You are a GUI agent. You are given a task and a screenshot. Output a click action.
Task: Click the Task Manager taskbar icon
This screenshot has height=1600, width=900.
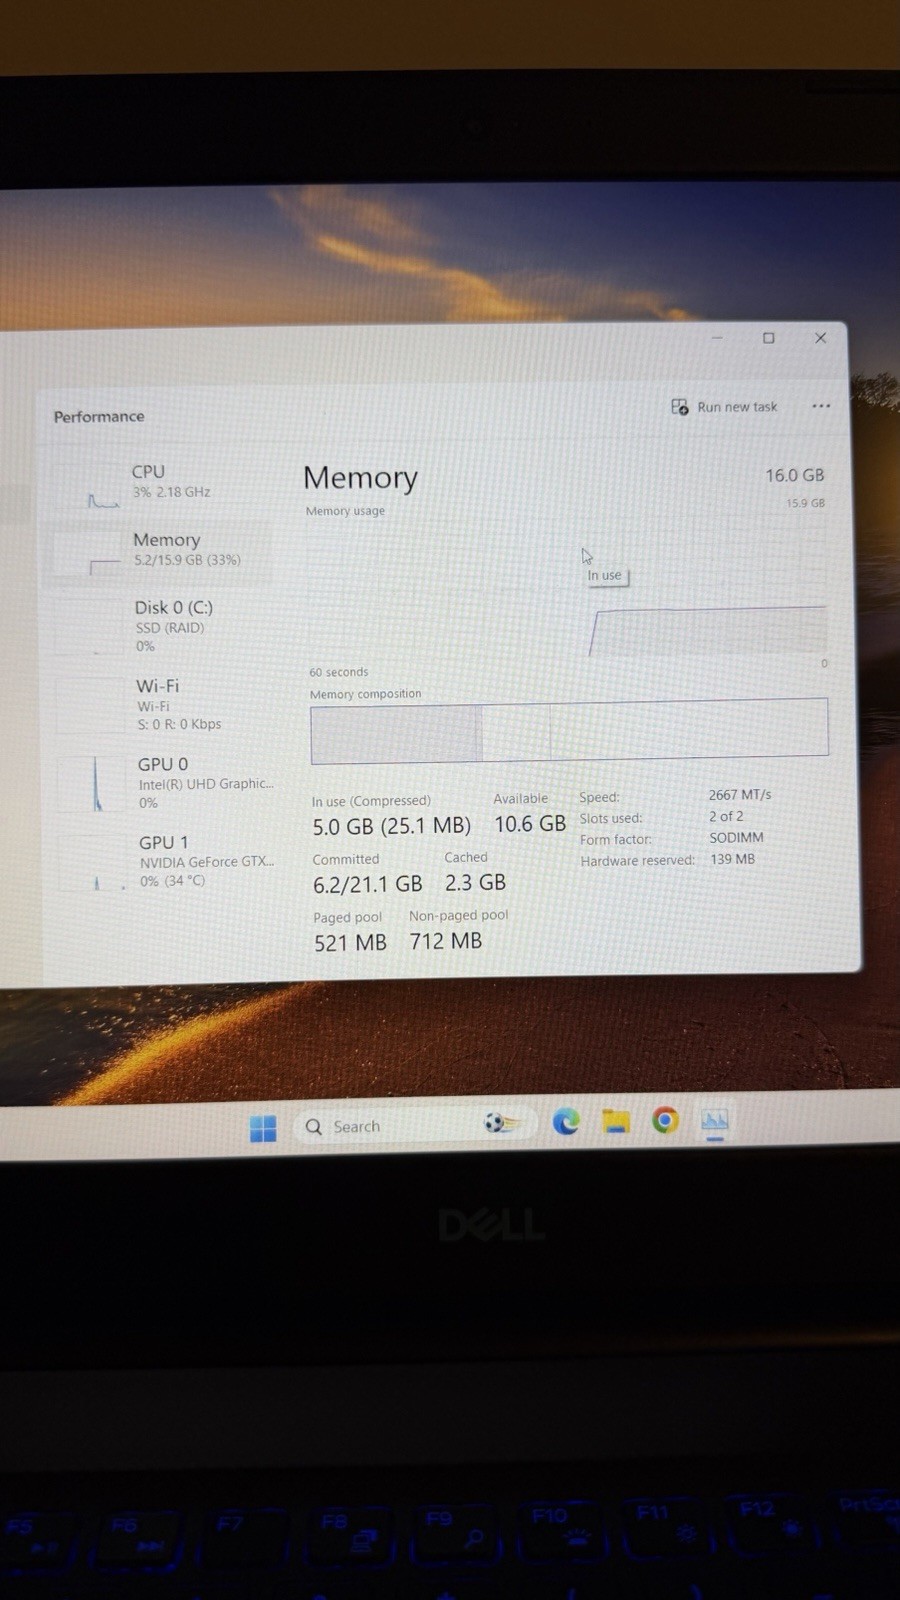tap(714, 1120)
